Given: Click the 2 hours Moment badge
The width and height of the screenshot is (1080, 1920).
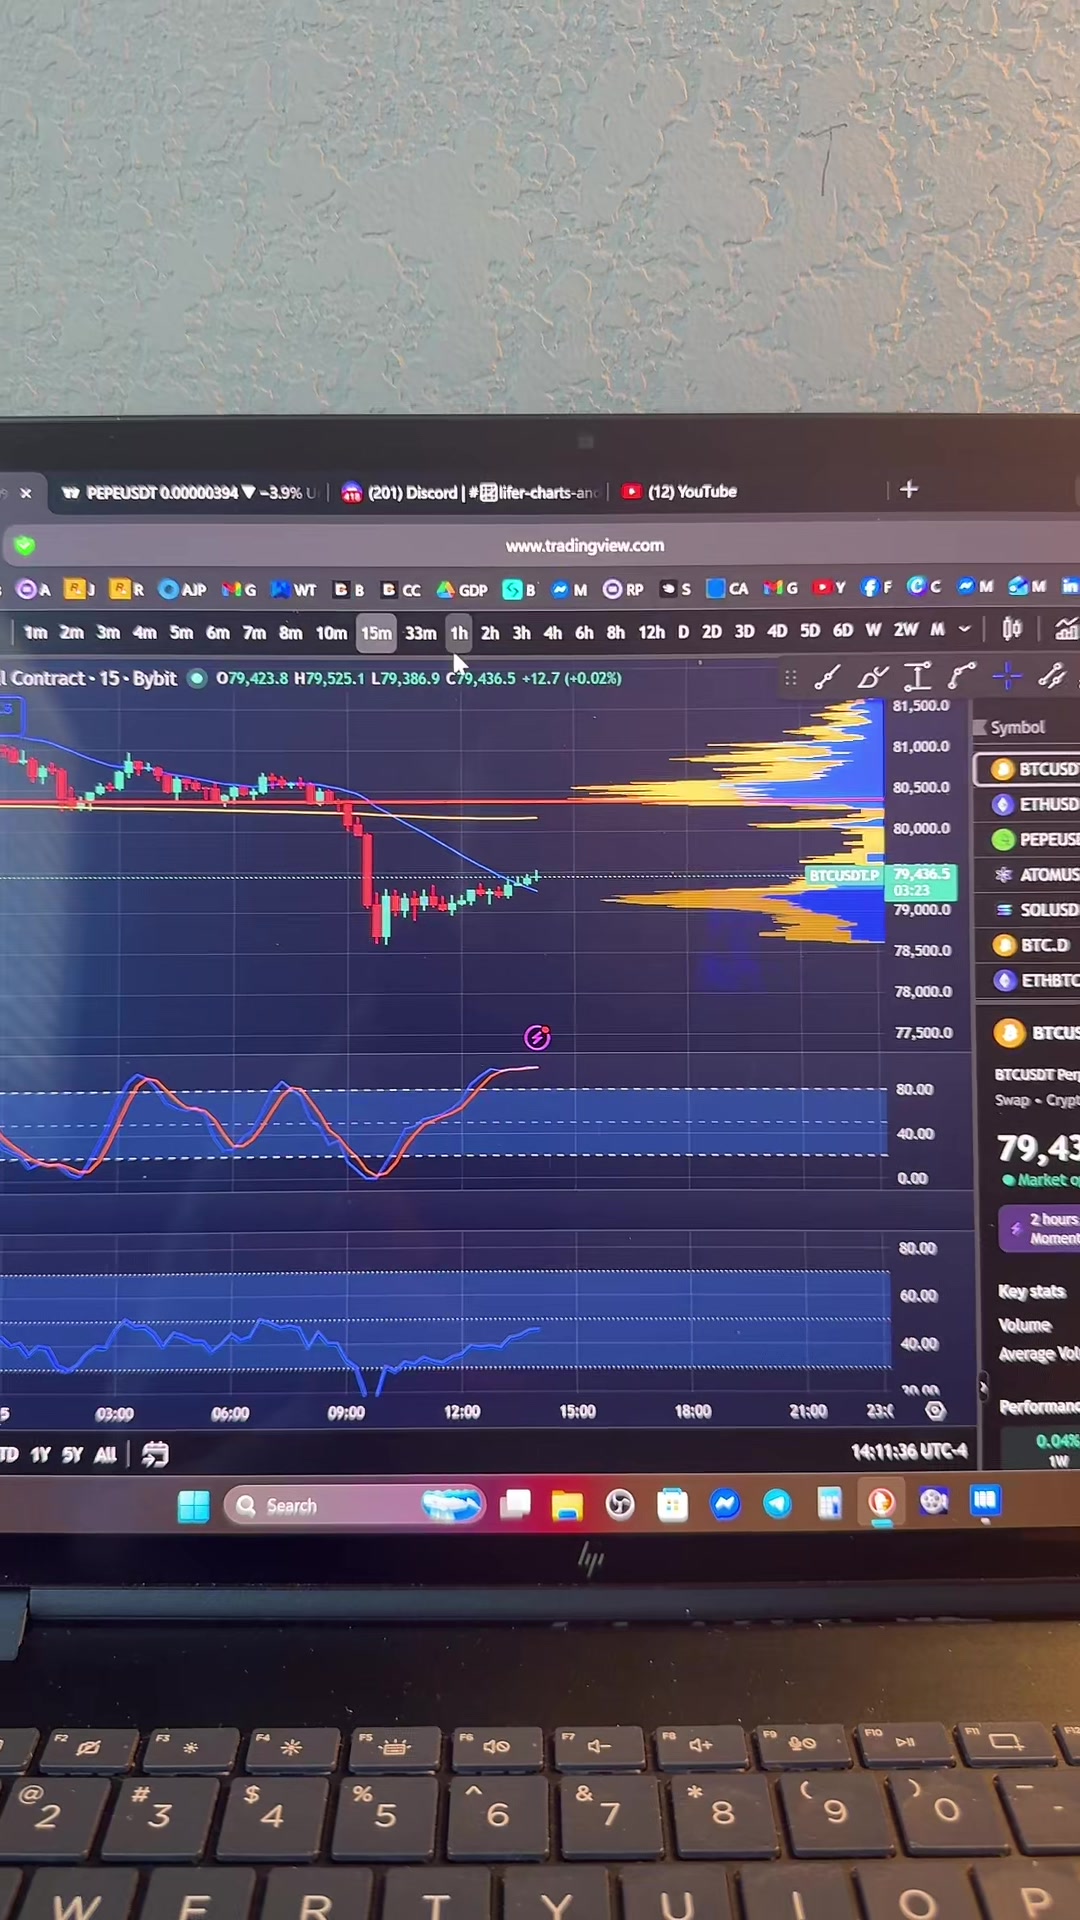Looking at the screenshot, I should tap(1040, 1228).
